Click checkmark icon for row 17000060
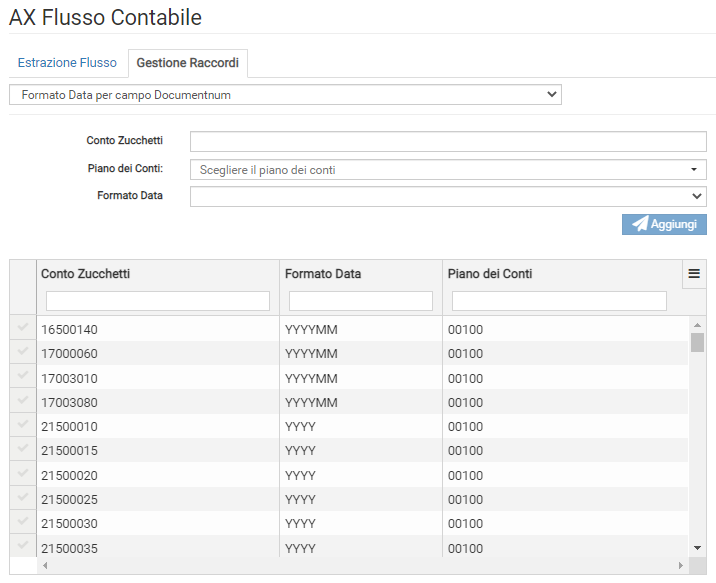The height and width of the screenshot is (583, 716). (23, 352)
